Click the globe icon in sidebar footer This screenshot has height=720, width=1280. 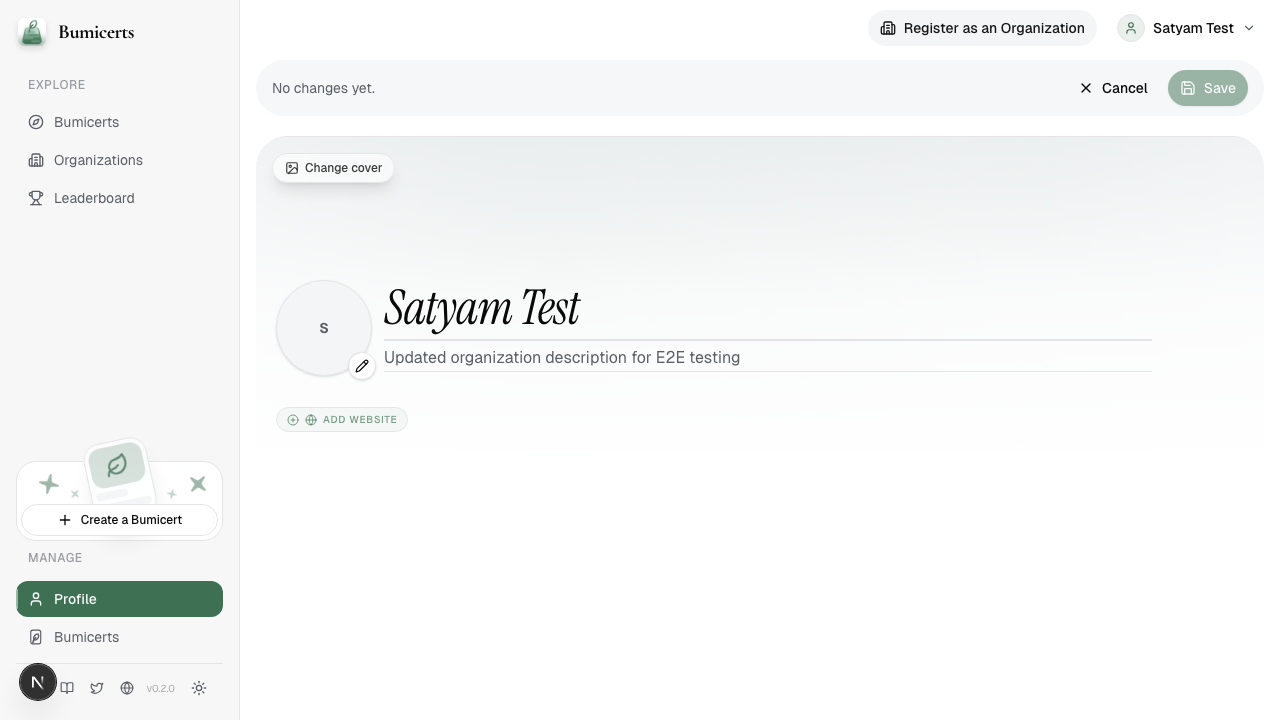coord(127,688)
